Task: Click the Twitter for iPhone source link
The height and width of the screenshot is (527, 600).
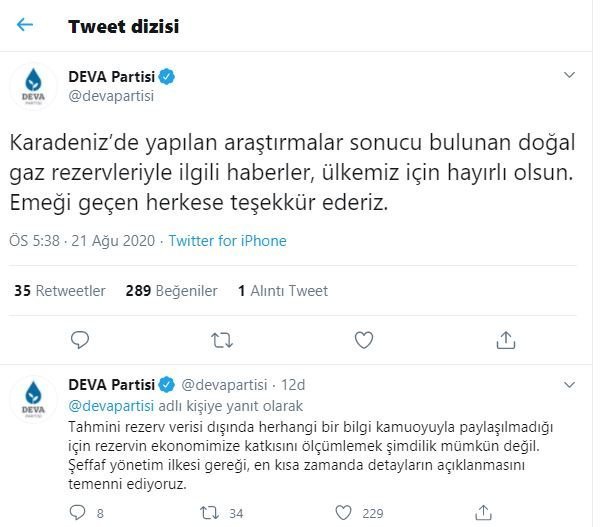Action: [227, 241]
